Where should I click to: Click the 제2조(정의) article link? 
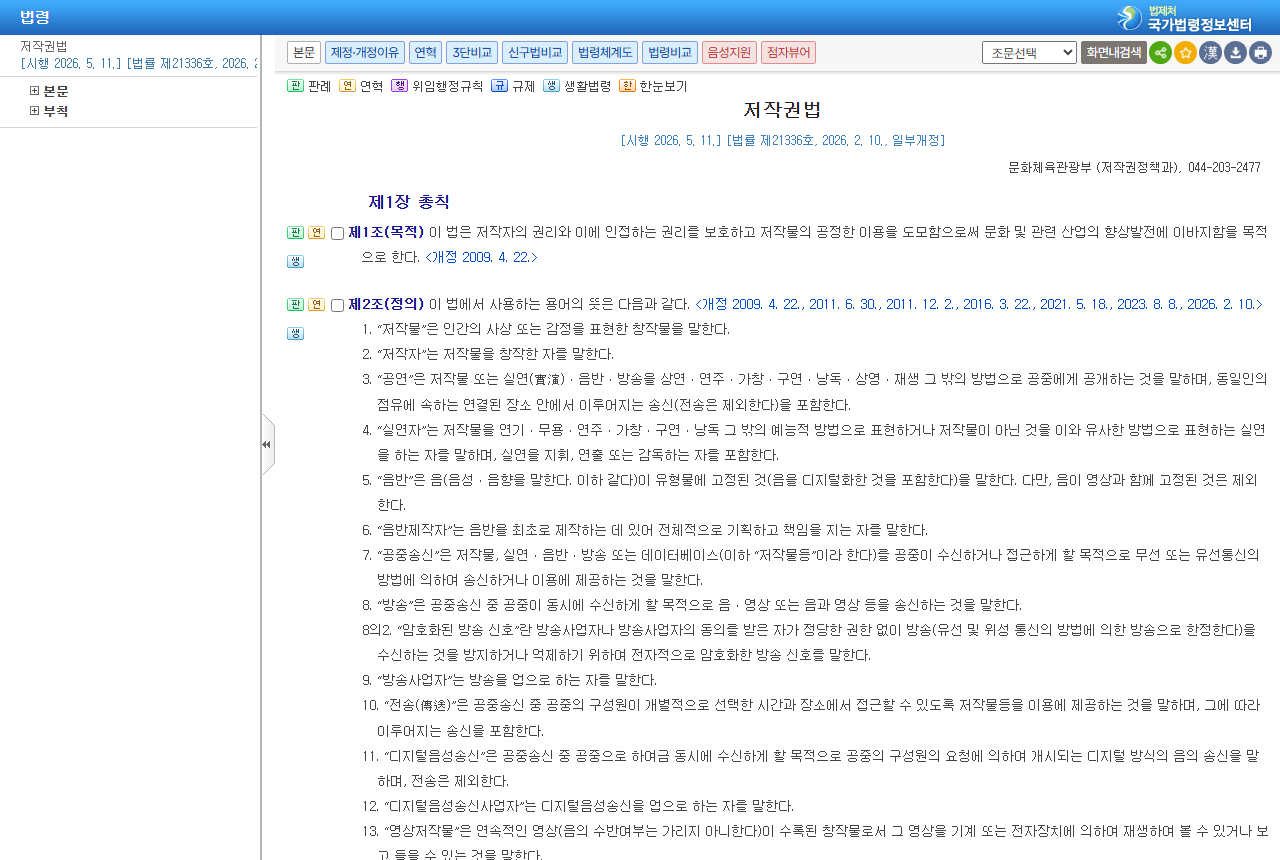tap(386, 304)
